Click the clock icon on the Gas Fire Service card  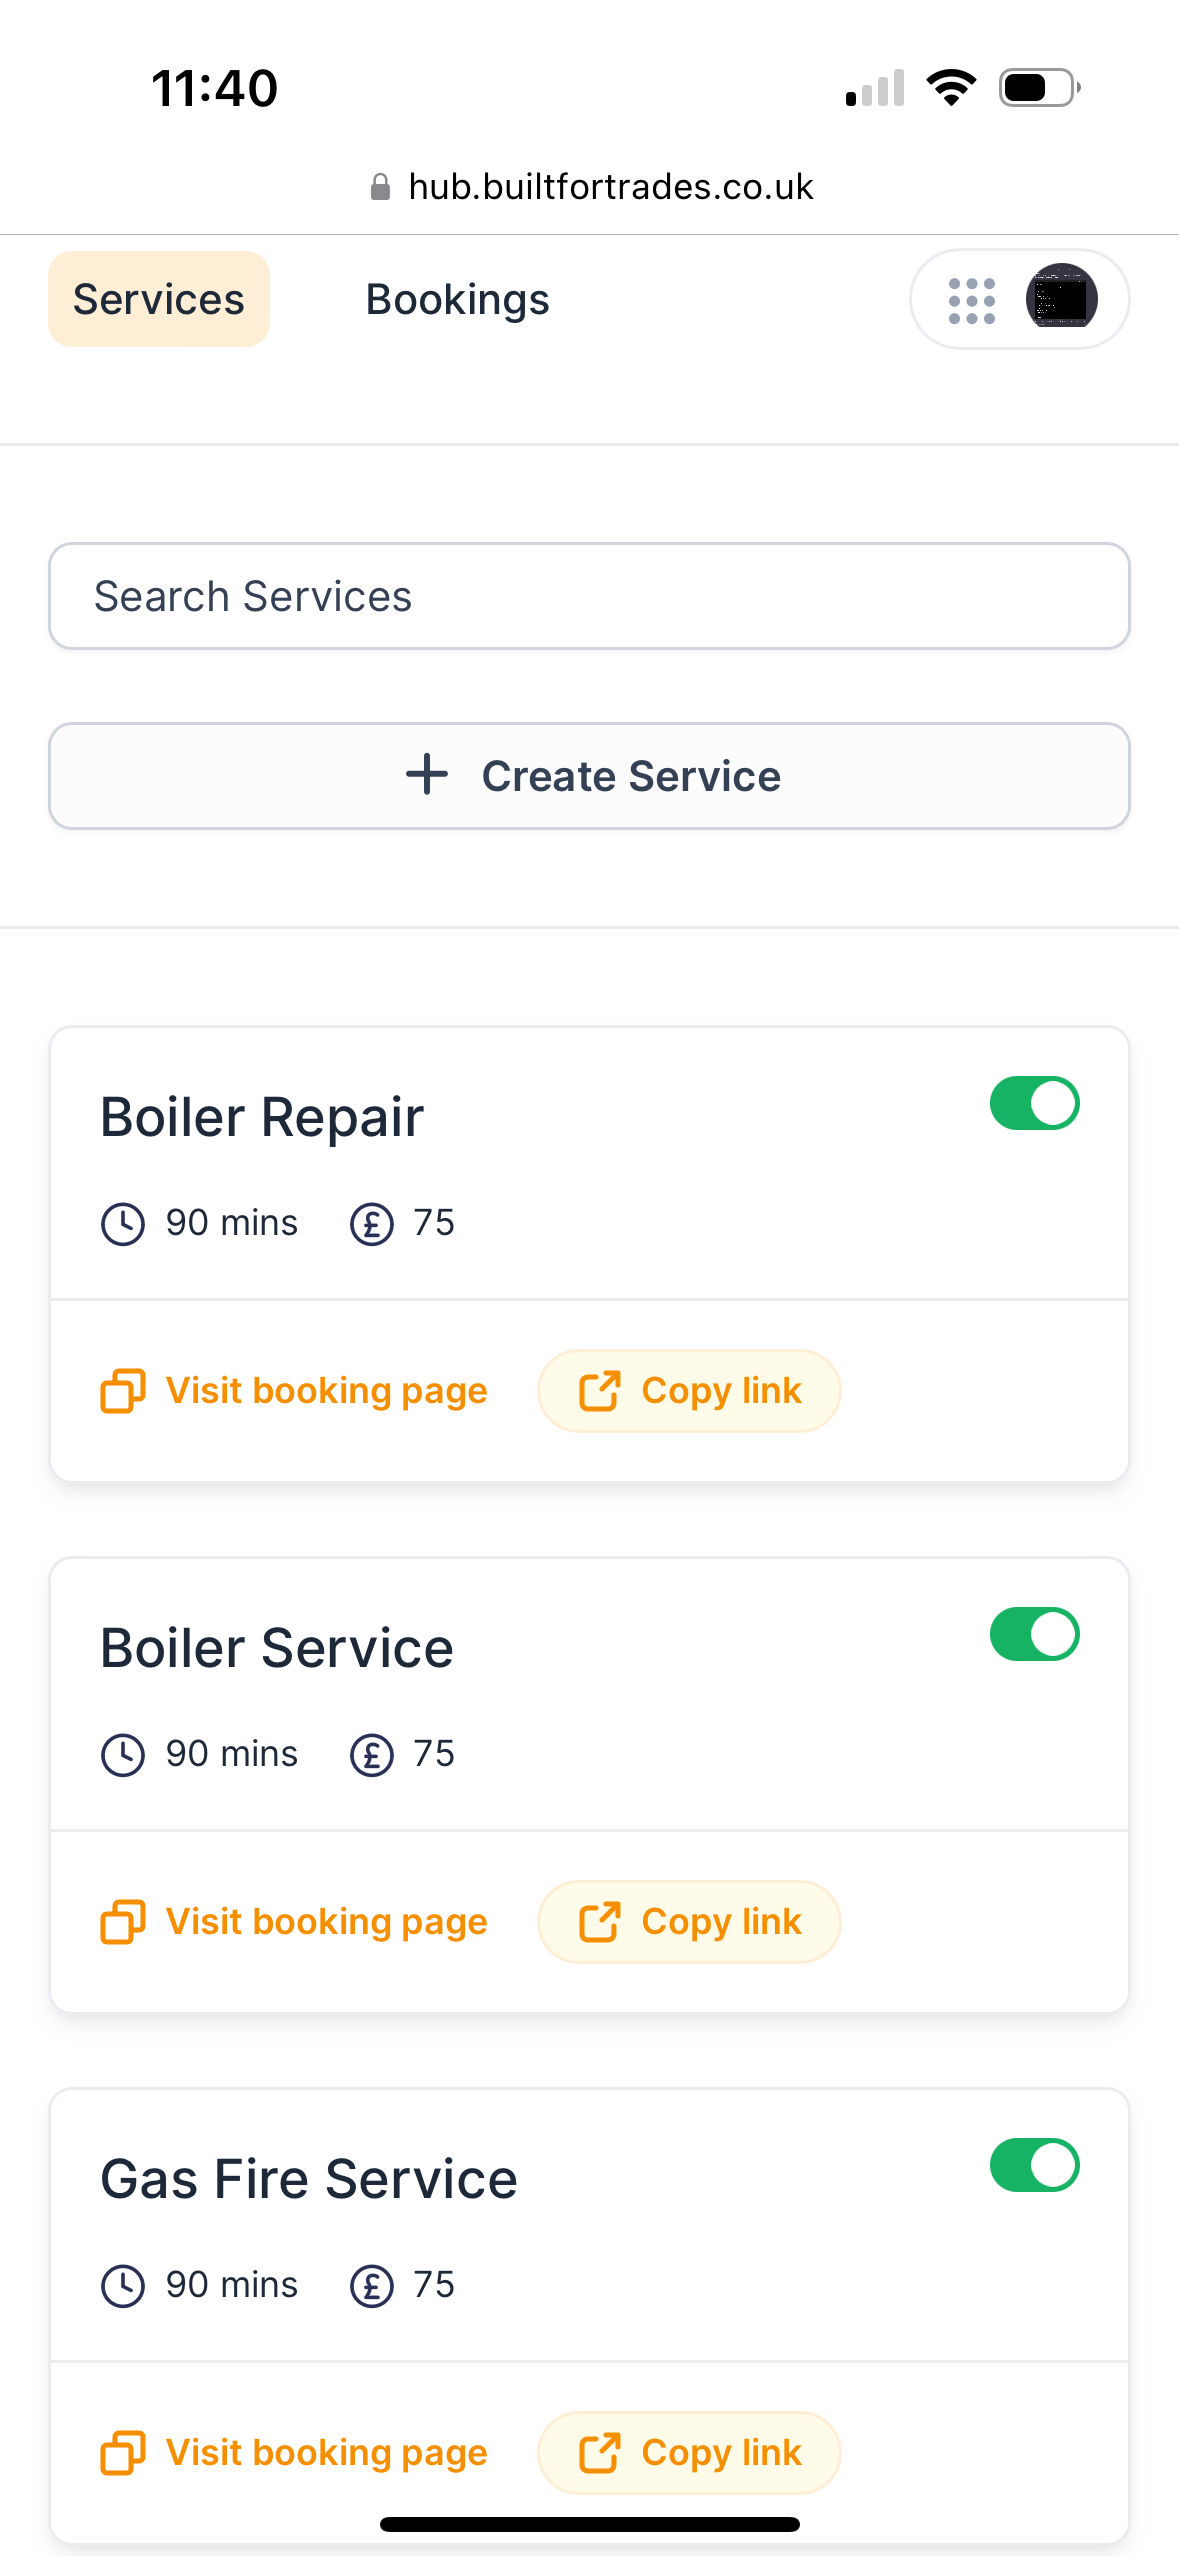(x=122, y=2283)
